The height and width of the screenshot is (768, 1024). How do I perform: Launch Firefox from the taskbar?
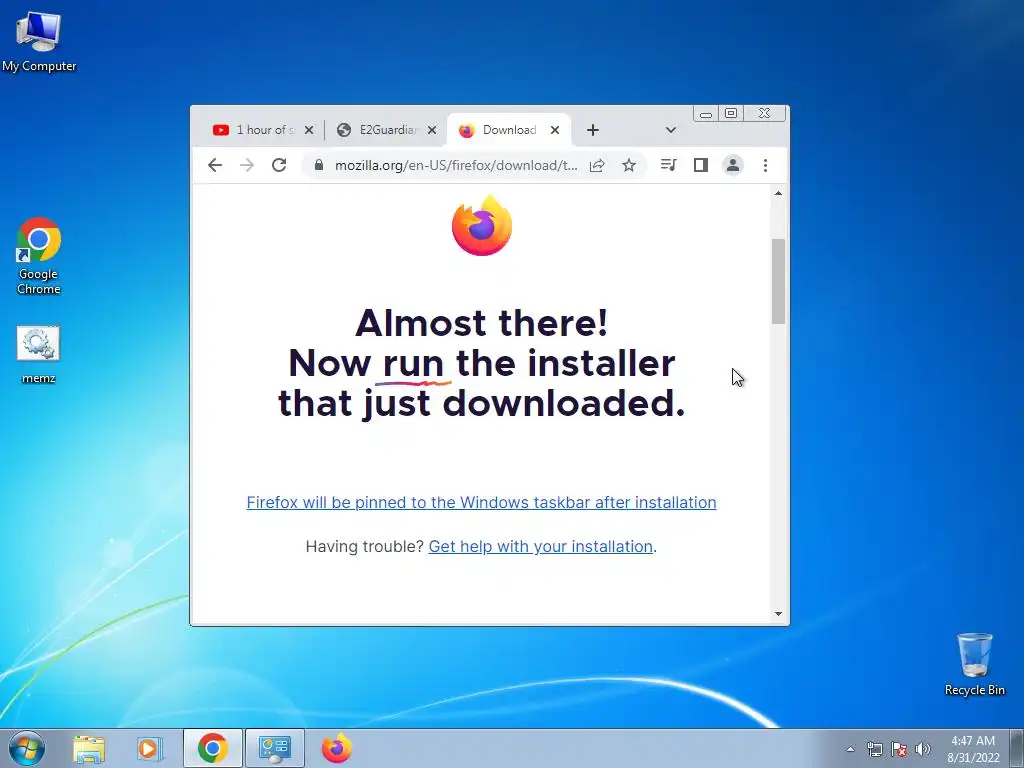[x=336, y=748]
